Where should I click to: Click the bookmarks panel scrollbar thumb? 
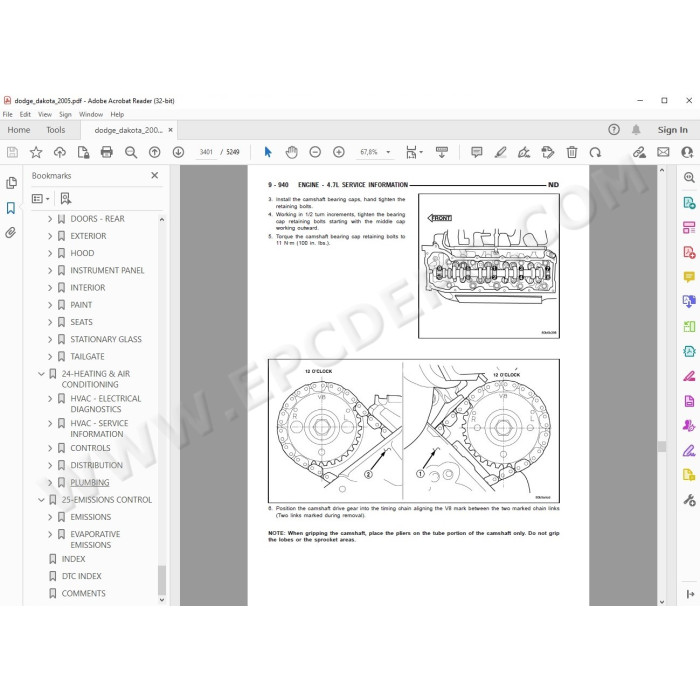(x=162, y=579)
